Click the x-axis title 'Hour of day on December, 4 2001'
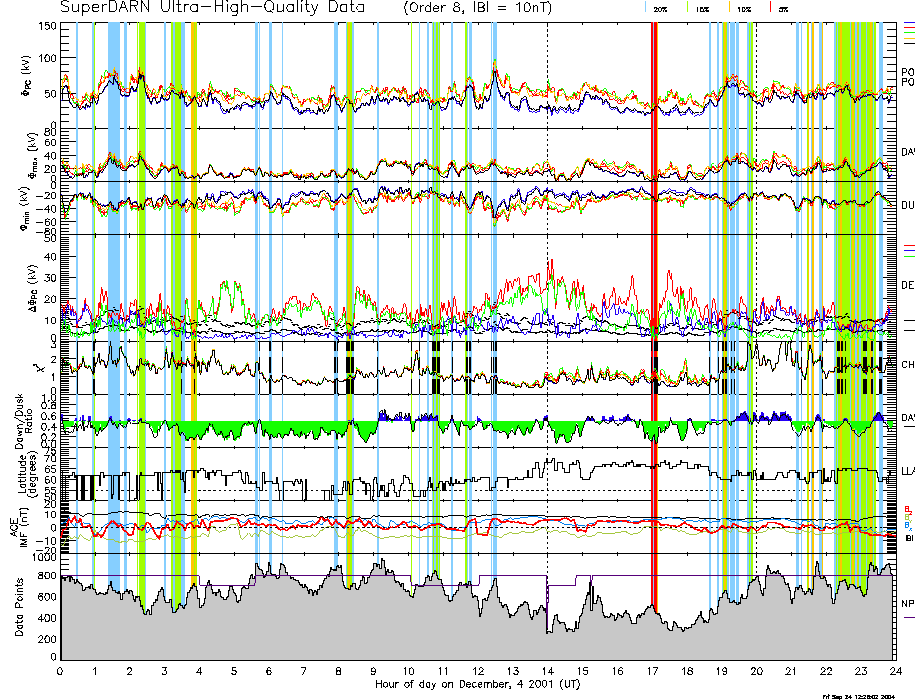The image size is (915, 700). pyautogui.click(x=476, y=684)
